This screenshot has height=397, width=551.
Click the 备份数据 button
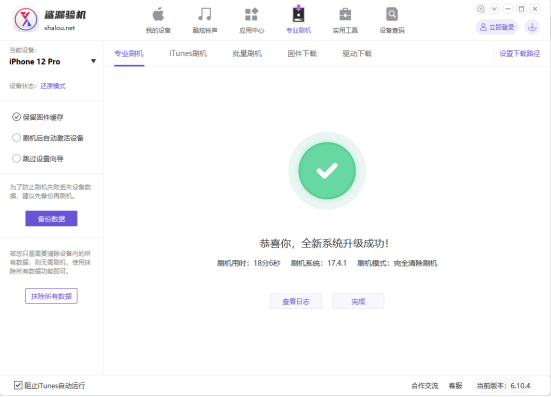tap(51, 219)
